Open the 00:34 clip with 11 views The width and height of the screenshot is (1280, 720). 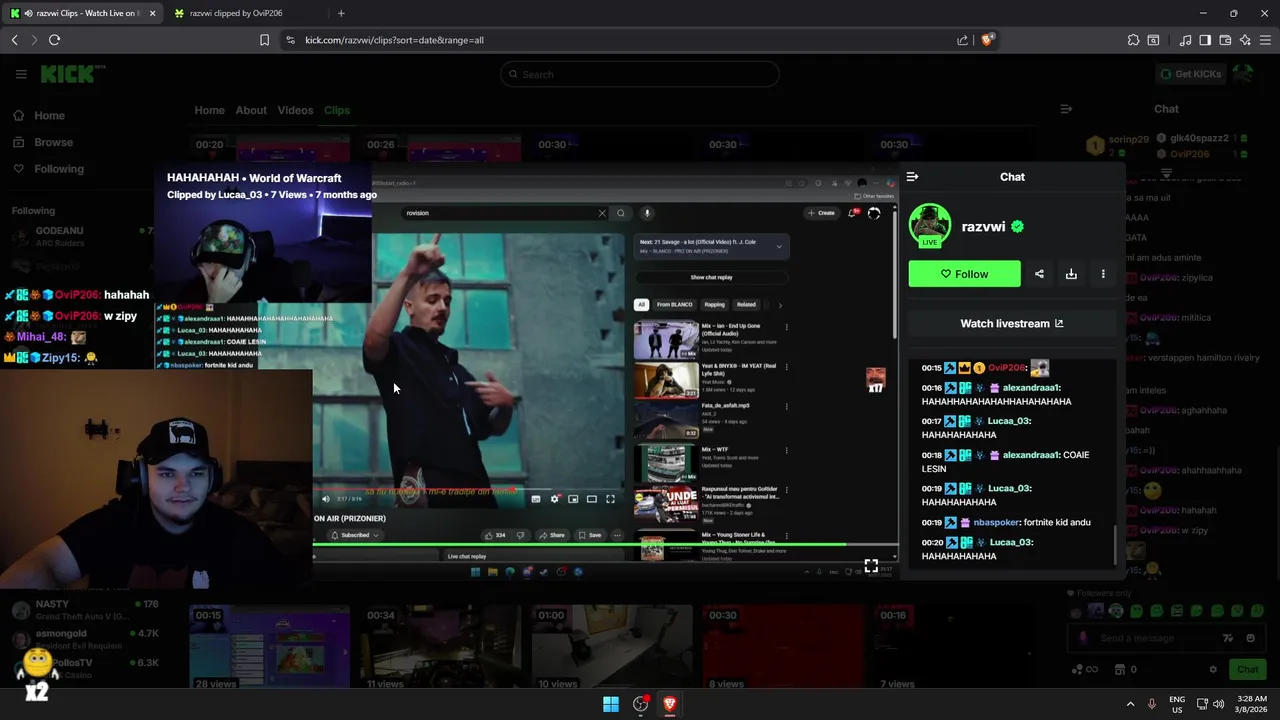(x=441, y=648)
